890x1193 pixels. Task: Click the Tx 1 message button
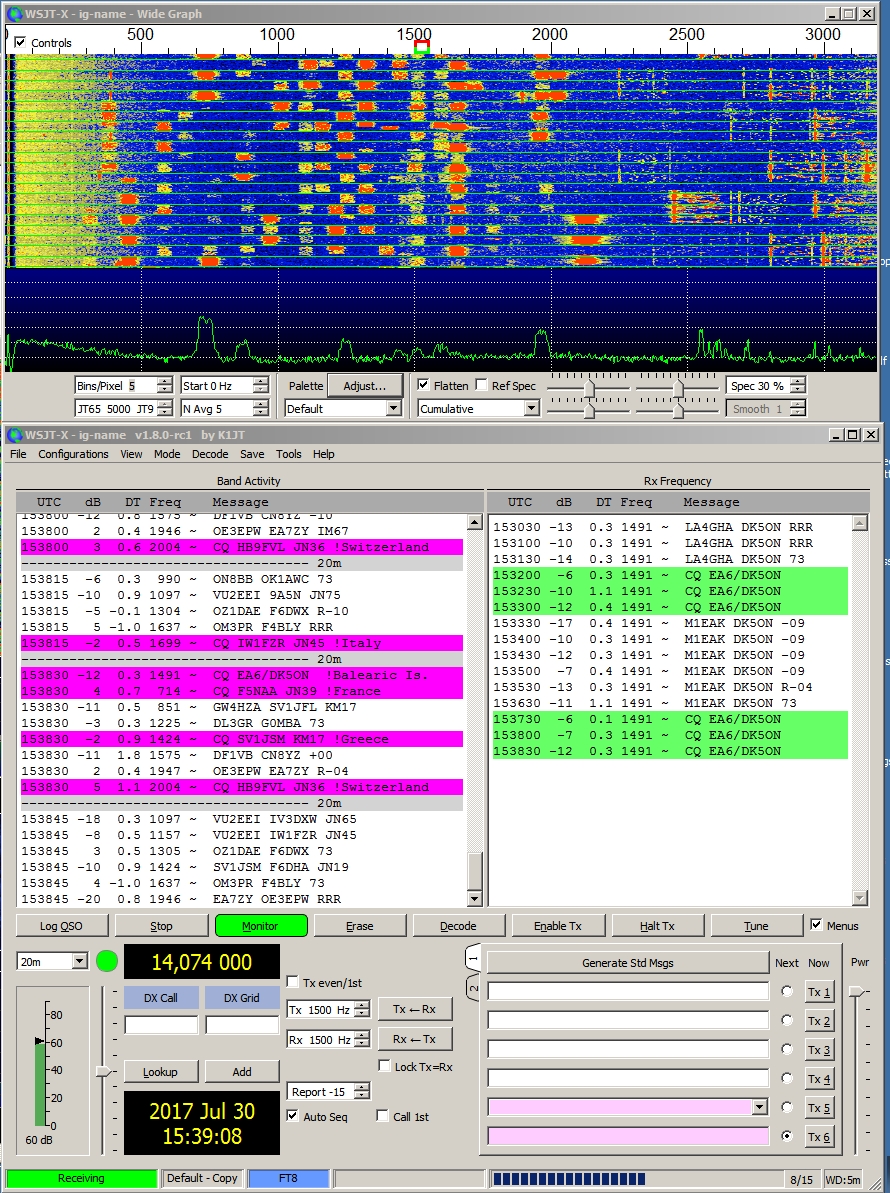(819, 992)
